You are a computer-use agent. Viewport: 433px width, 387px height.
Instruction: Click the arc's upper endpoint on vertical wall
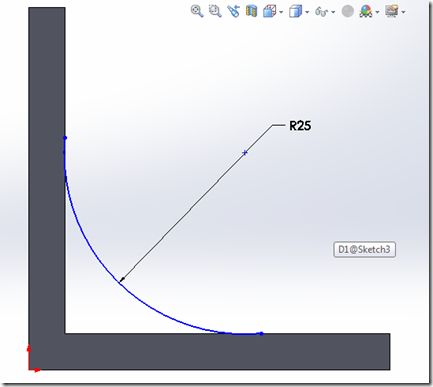(65, 138)
